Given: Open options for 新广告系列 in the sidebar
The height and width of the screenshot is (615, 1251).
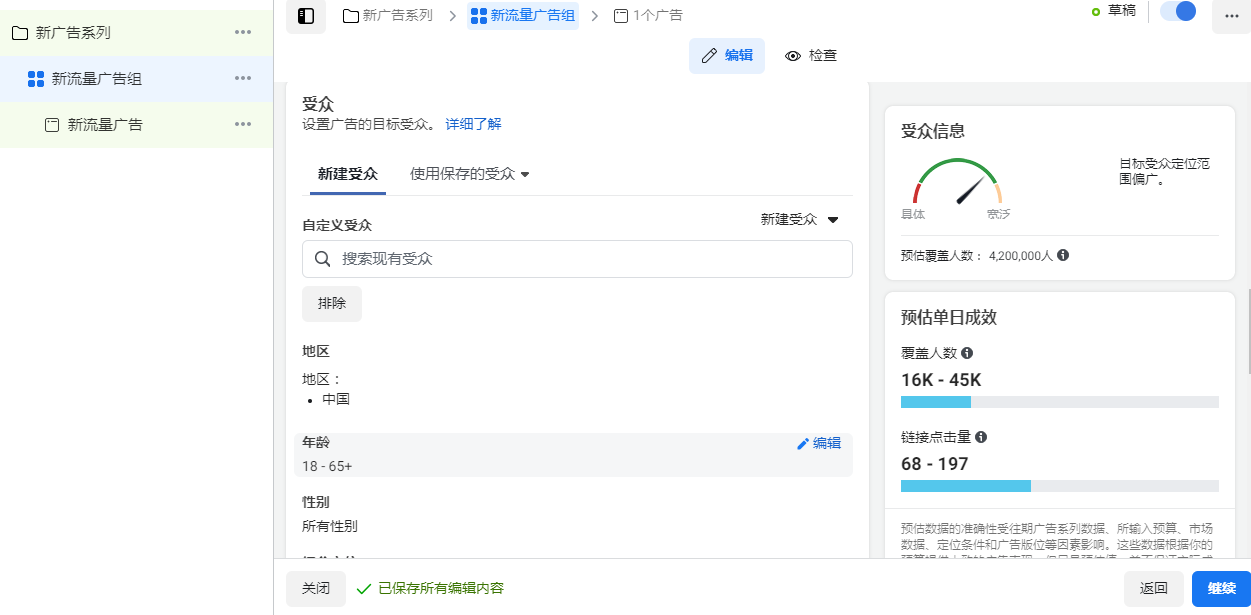Looking at the screenshot, I should tap(243, 32).
